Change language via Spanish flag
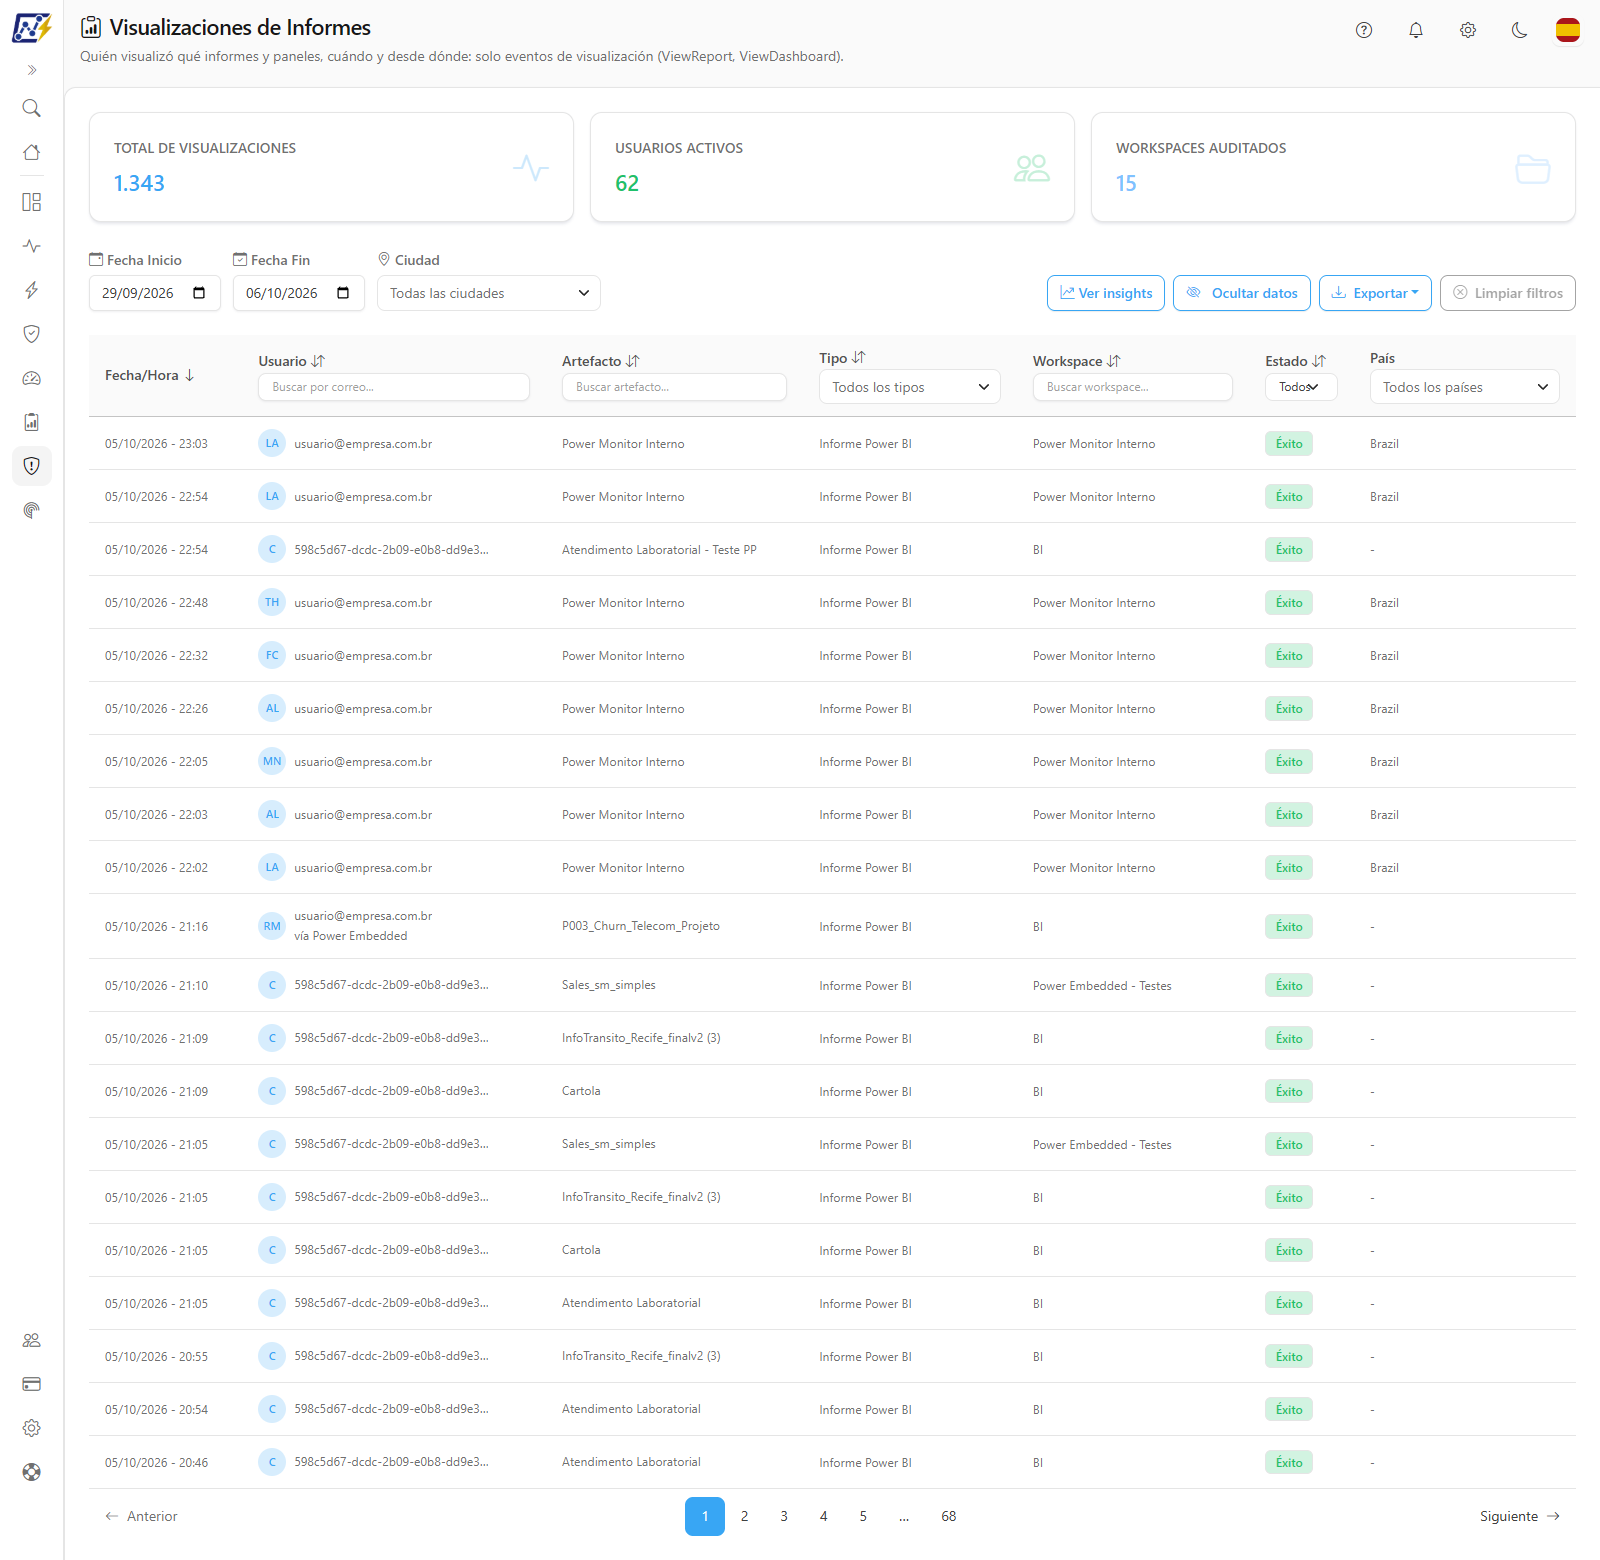The height and width of the screenshot is (1560, 1600). click(1568, 30)
